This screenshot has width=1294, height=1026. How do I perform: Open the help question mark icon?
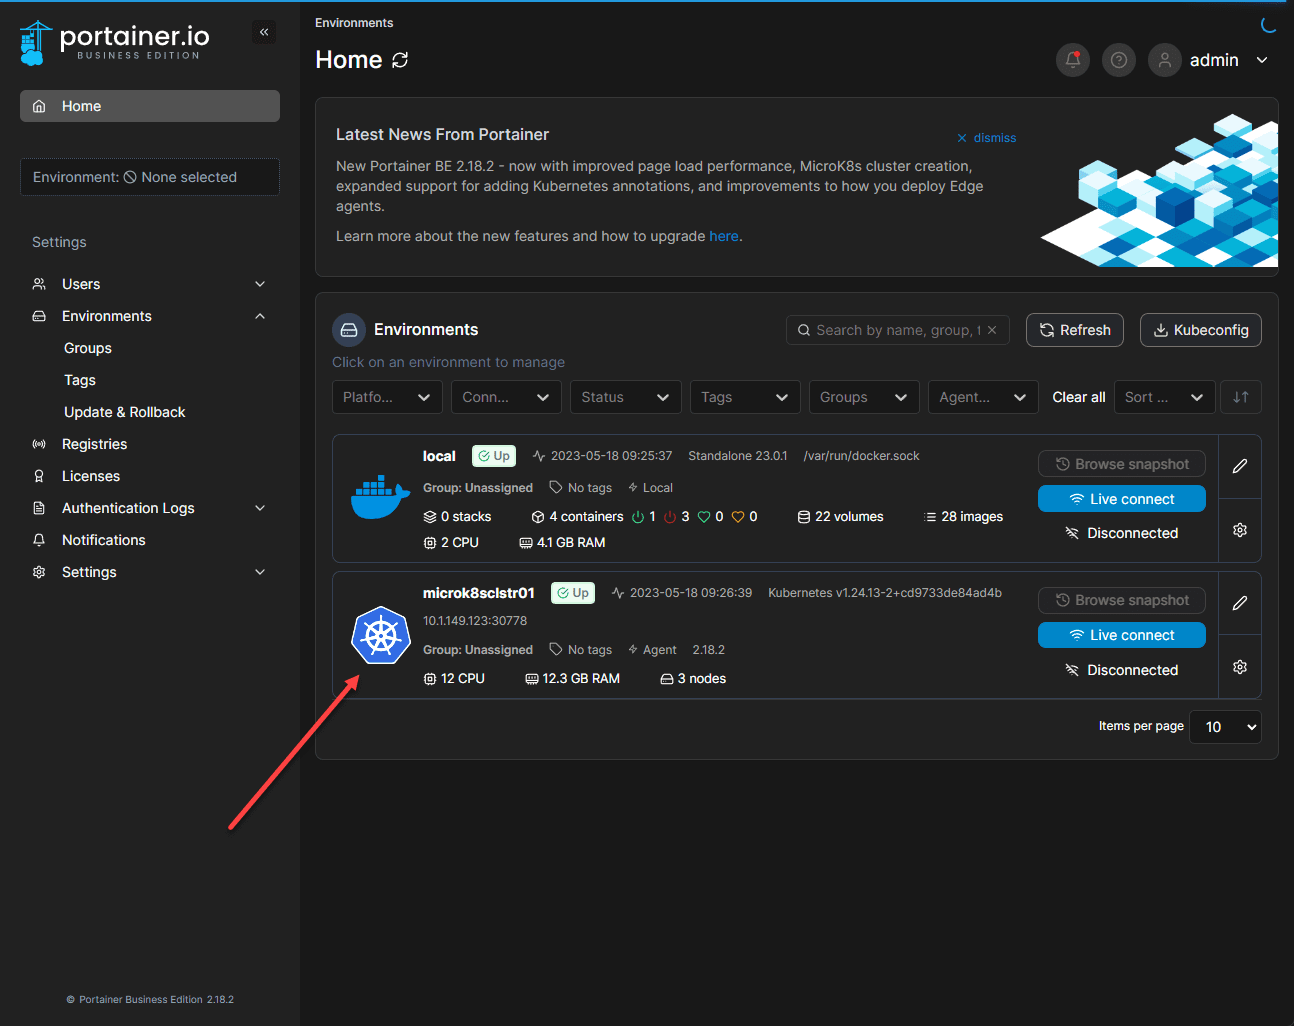(x=1118, y=60)
